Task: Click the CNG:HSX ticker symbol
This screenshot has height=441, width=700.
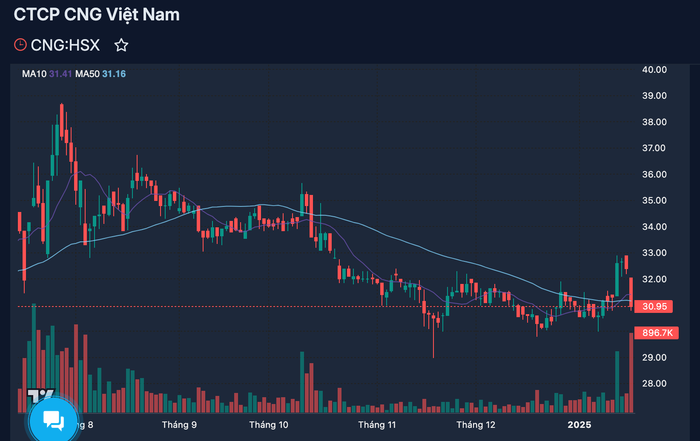Action: click(65, 45)
